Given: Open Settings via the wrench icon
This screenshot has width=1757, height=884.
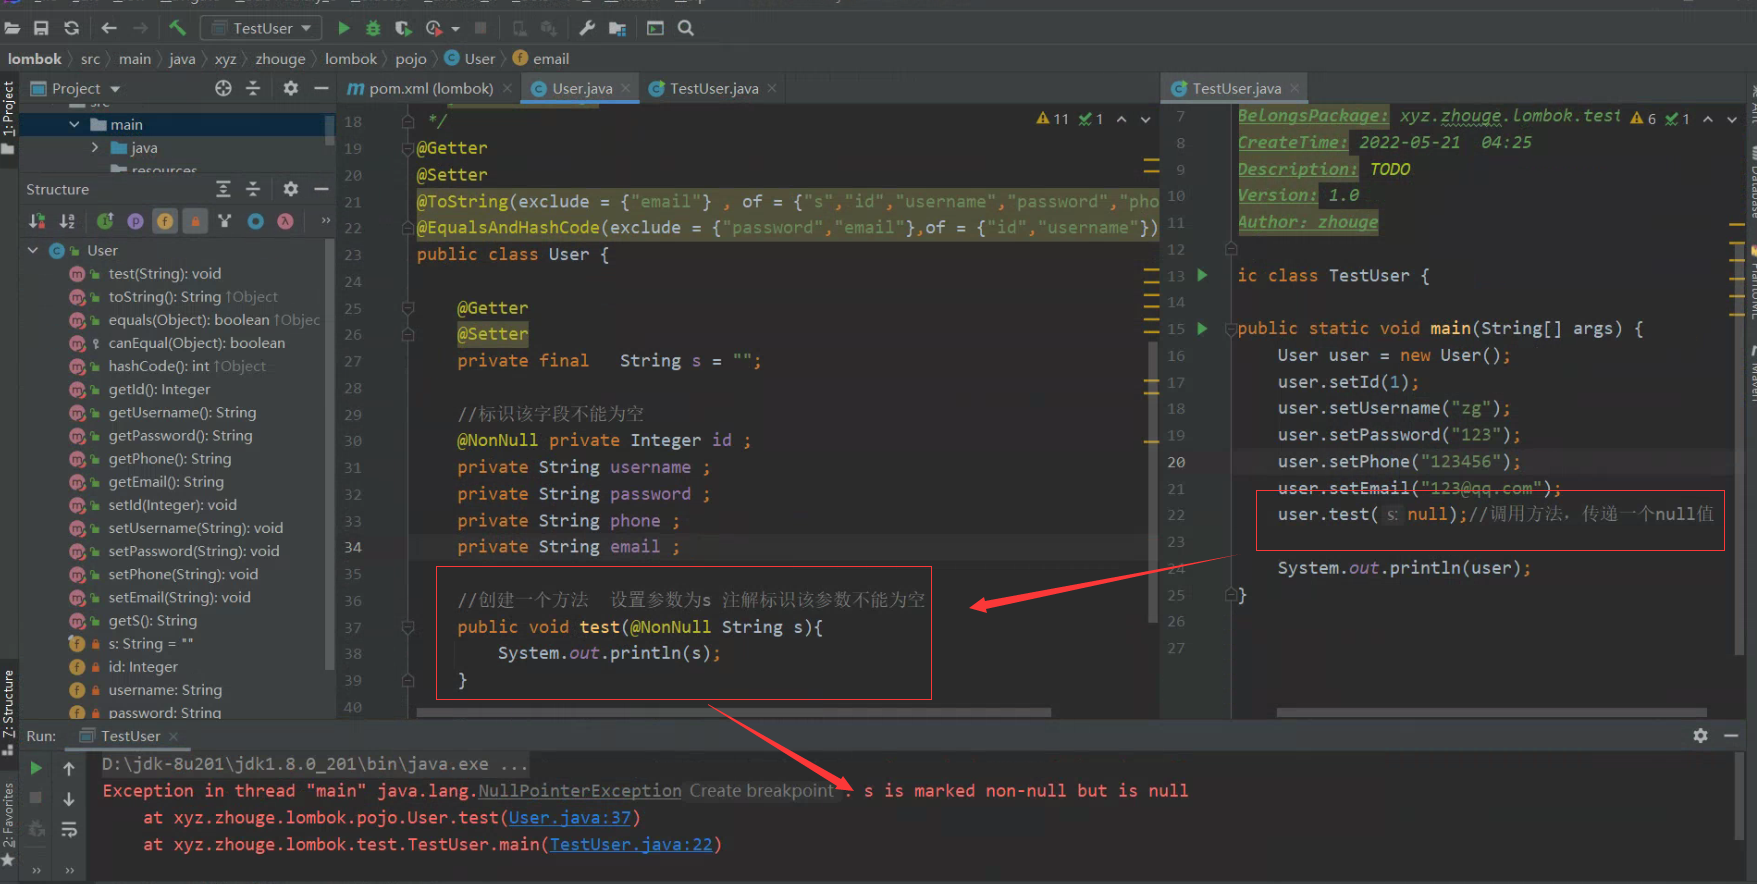Looking at the screenshot, I should click(x=587, y=28).
